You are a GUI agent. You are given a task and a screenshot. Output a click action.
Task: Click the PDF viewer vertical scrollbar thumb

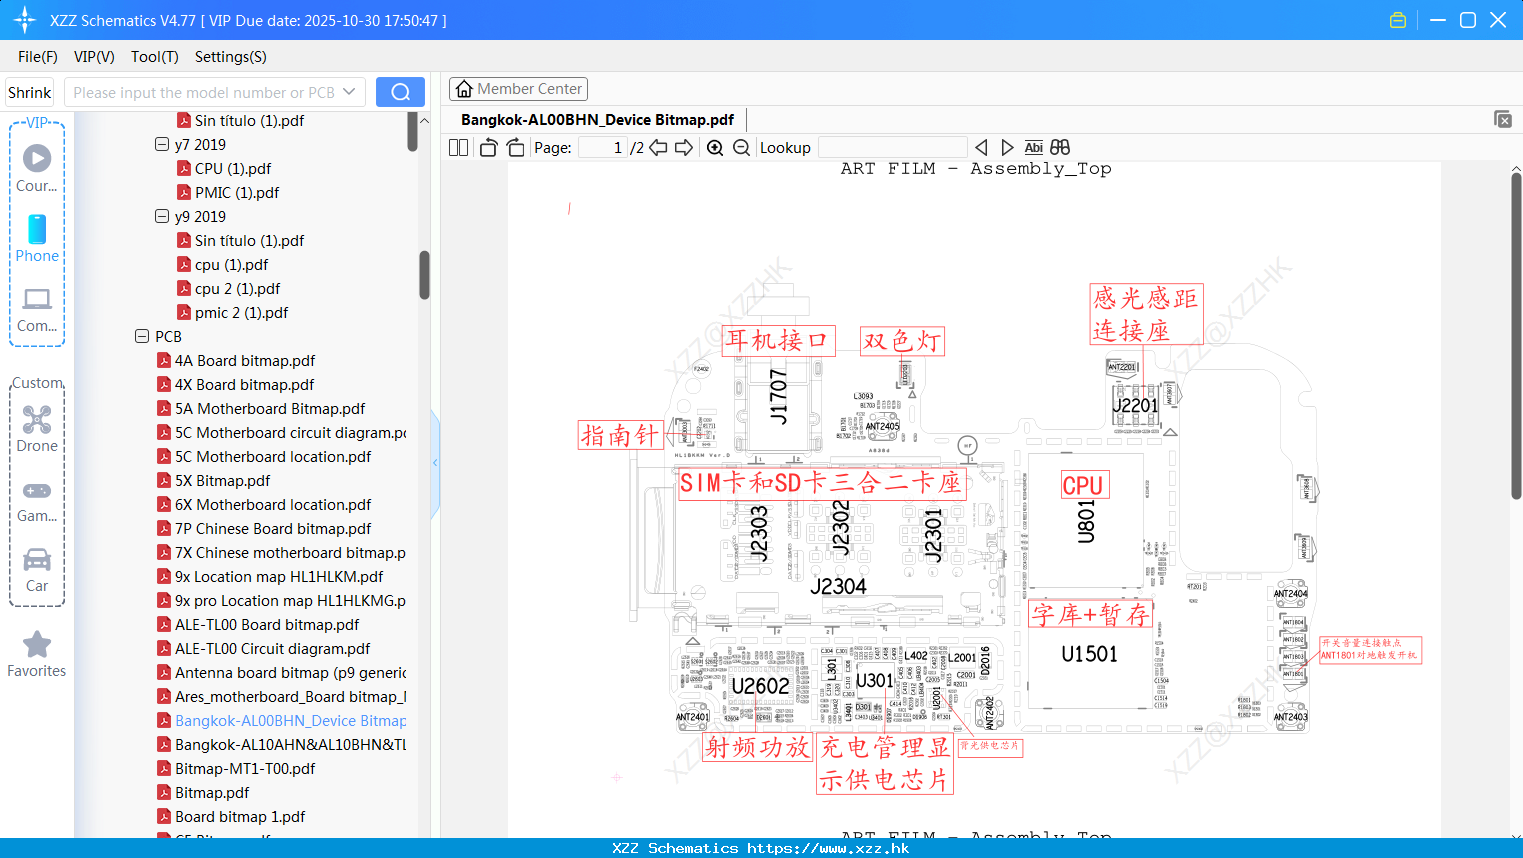click(x=1516, y=336)
